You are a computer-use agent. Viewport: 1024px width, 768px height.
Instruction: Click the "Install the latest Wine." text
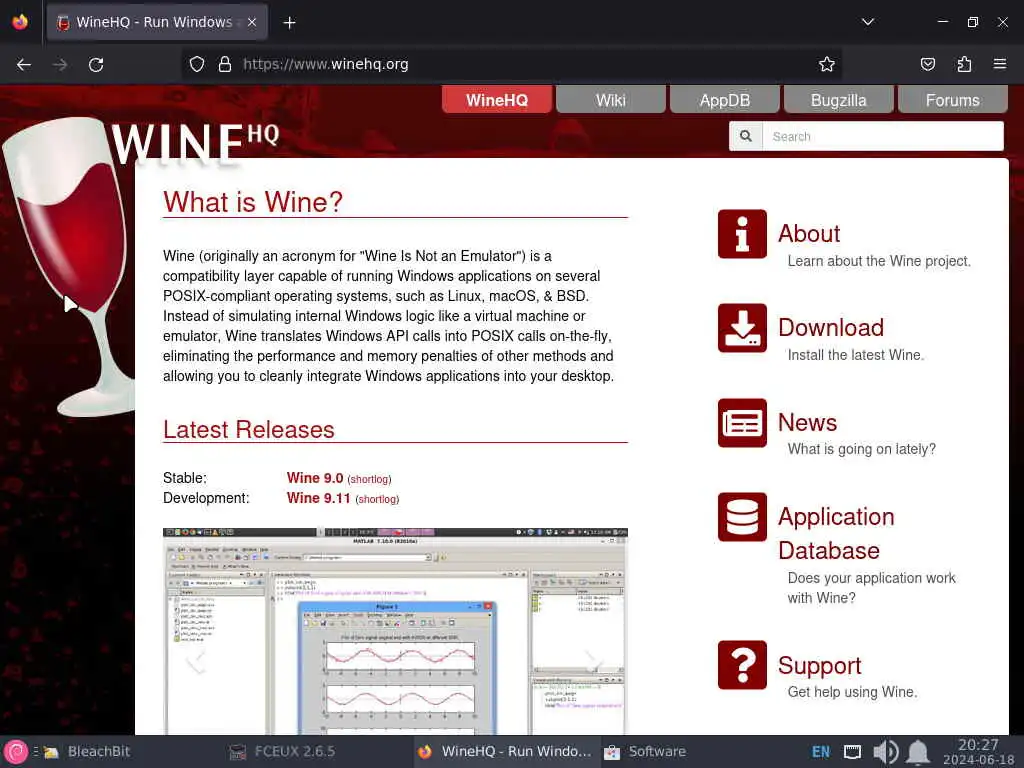pos(856,355)
